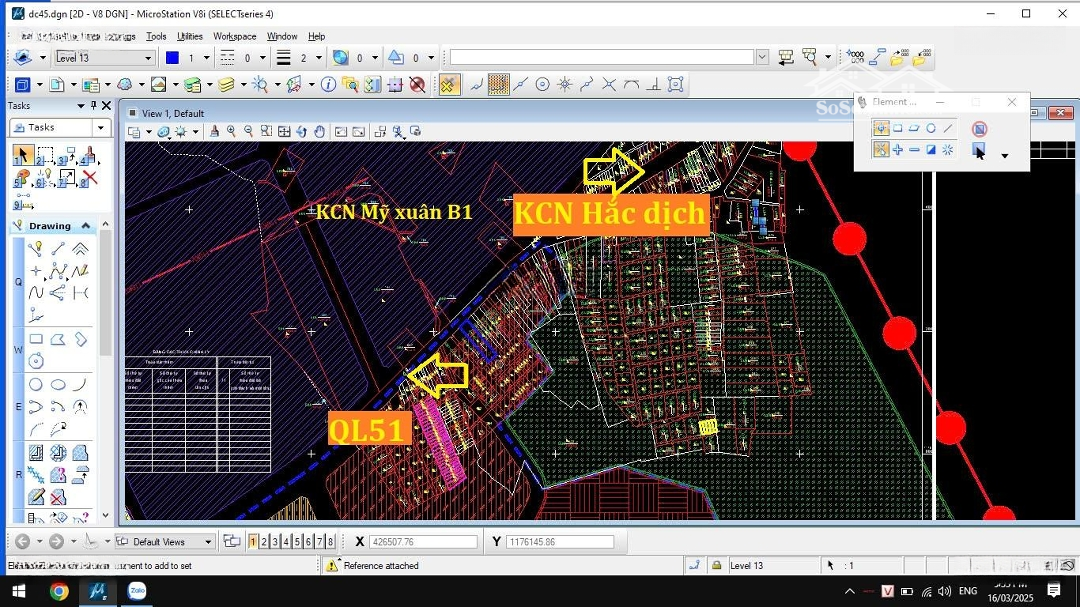Activate the Pan View hand tool
Viewport: 1080px width, 607px height.
319,132
